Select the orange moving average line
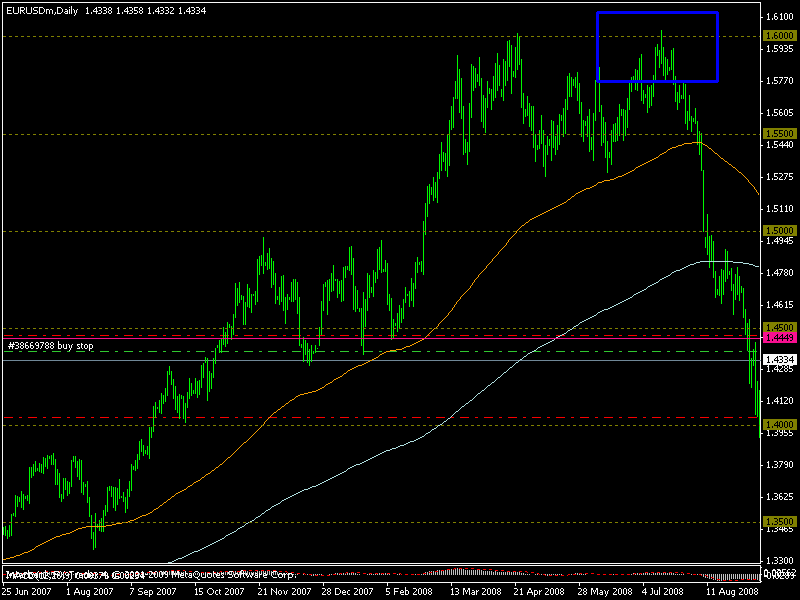The width and height of the screenshot is (800, 600). click(560, 202)
